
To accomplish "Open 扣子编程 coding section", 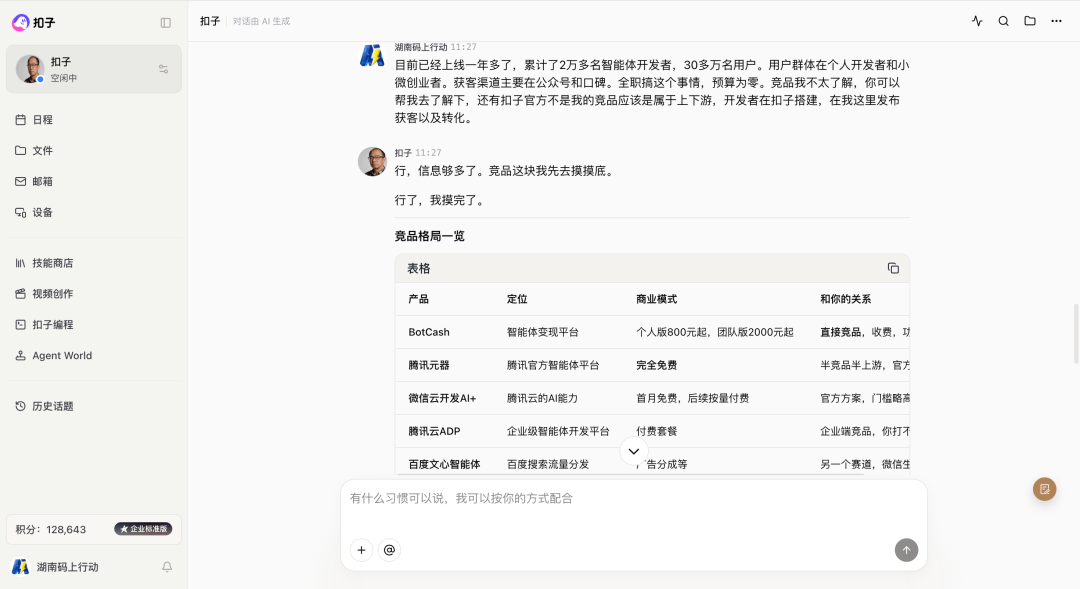I will point(94,324).
